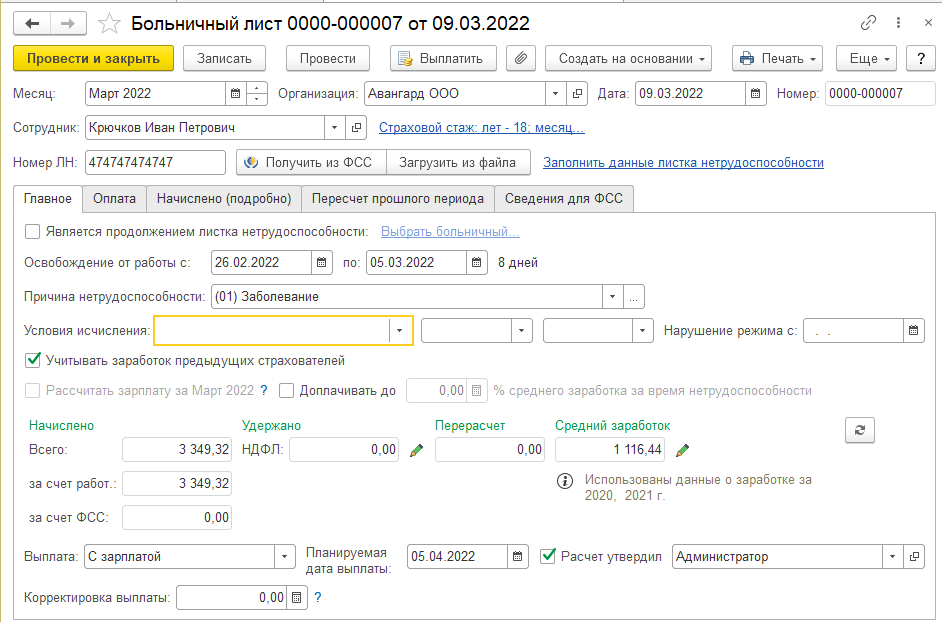The height and width of the screenshot is (622, 942).
Task: Open ellipsis selector for Причина нетрудоспособности
Action: [634, 297]
